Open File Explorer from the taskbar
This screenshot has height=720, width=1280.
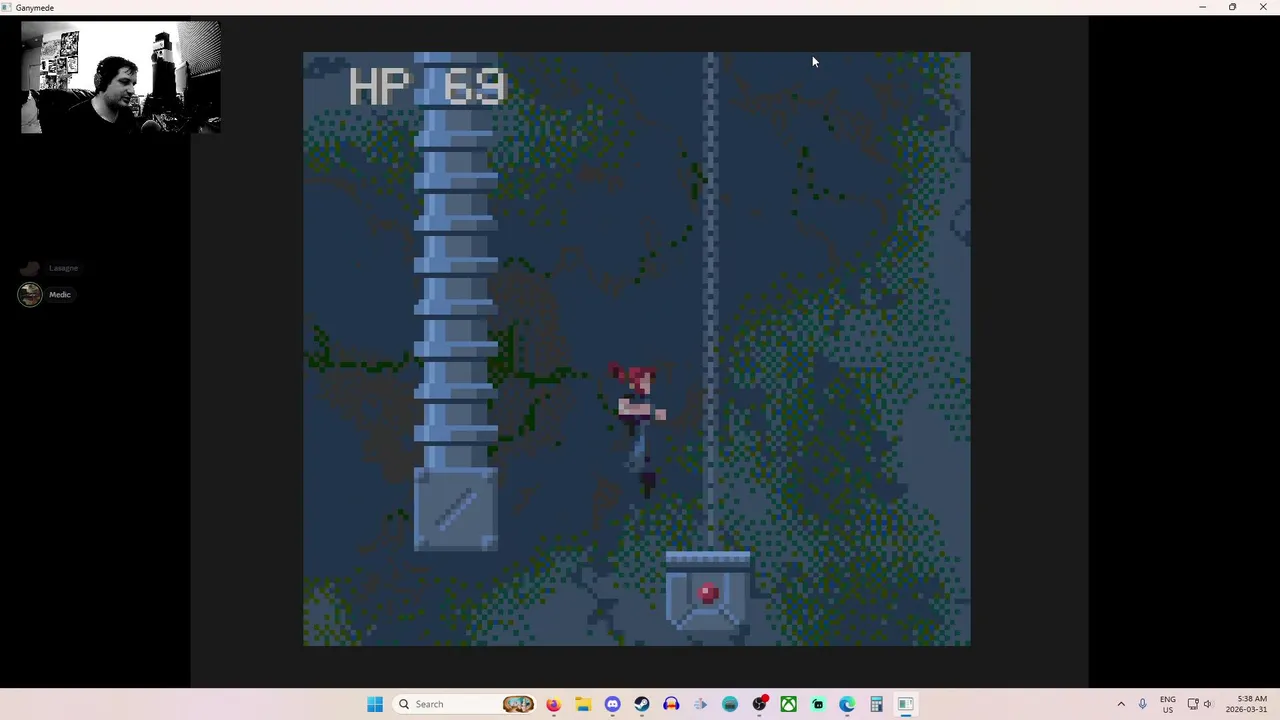click(x=583, y=704)
